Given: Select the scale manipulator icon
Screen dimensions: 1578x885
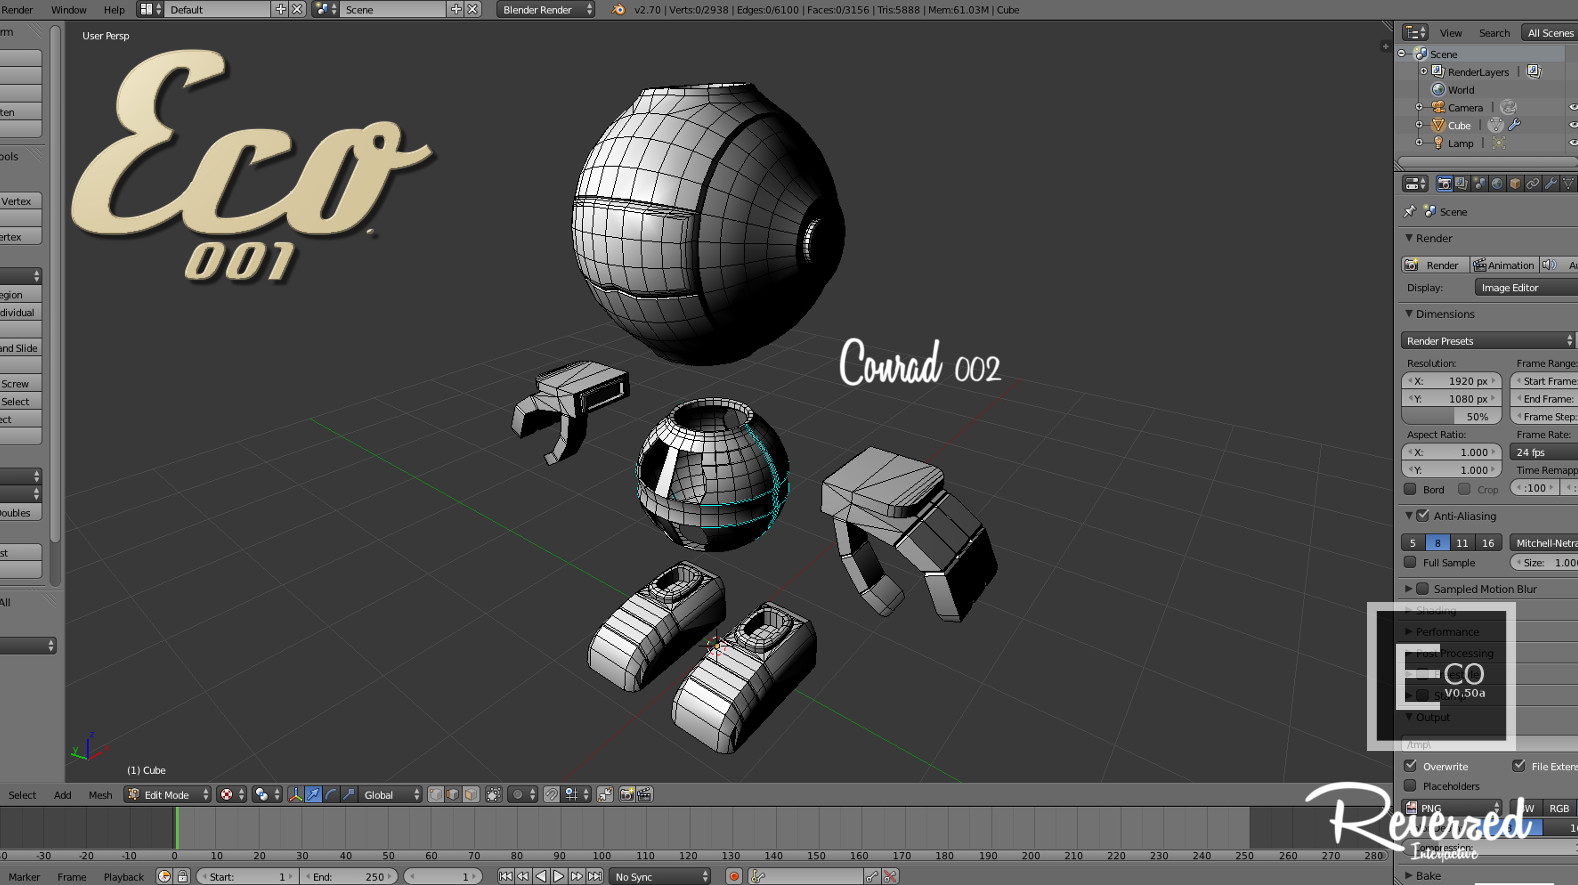Looking at the screenshot, I should tap(348, 794).
